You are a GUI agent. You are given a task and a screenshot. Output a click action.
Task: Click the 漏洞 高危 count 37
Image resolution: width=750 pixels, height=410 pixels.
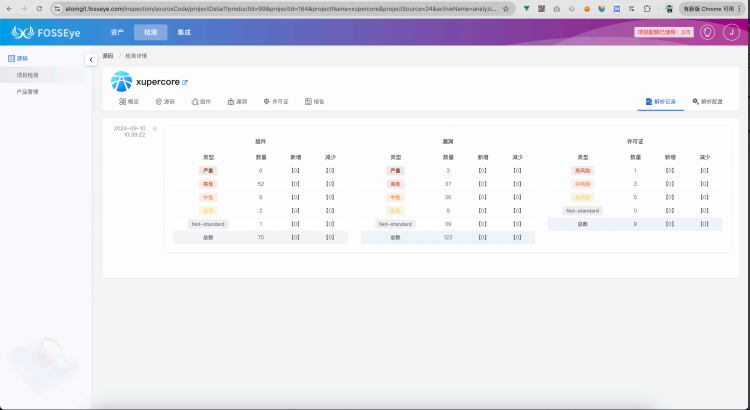point(448,184)
